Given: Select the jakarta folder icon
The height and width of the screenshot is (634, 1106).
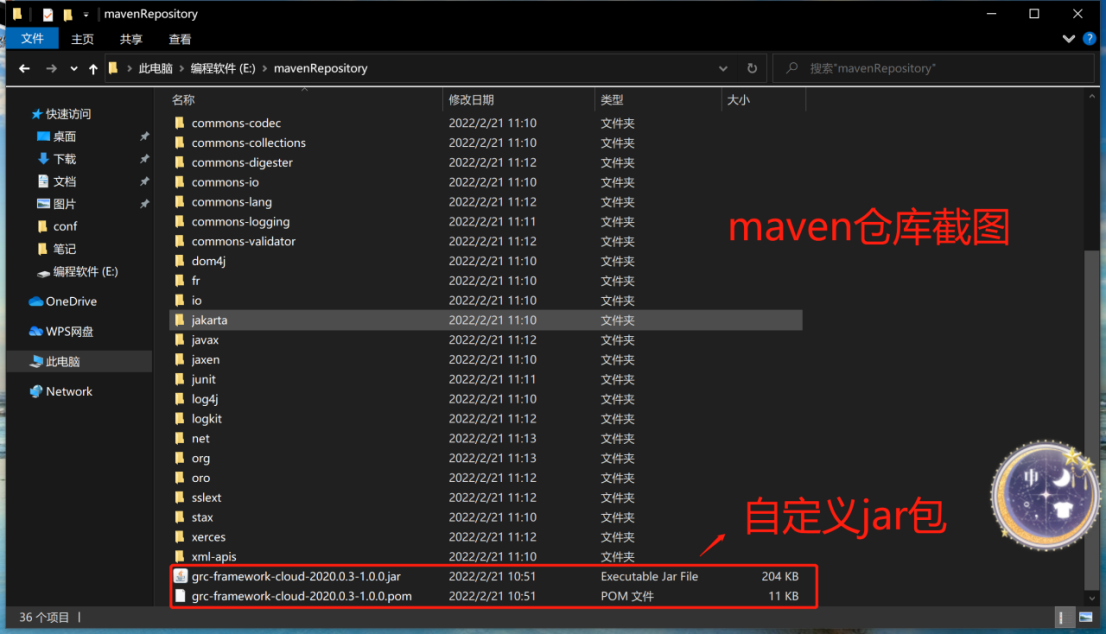Looking at the screenshot, I should (180, 320).
